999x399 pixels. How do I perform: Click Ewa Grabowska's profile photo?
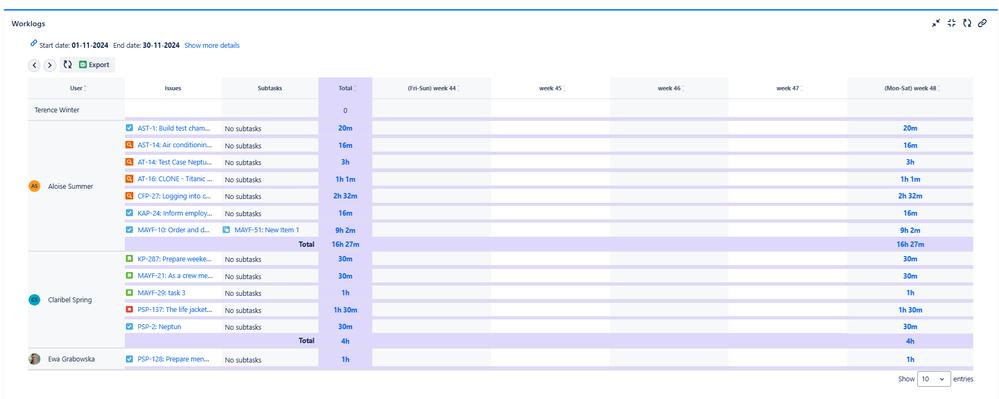34,359
